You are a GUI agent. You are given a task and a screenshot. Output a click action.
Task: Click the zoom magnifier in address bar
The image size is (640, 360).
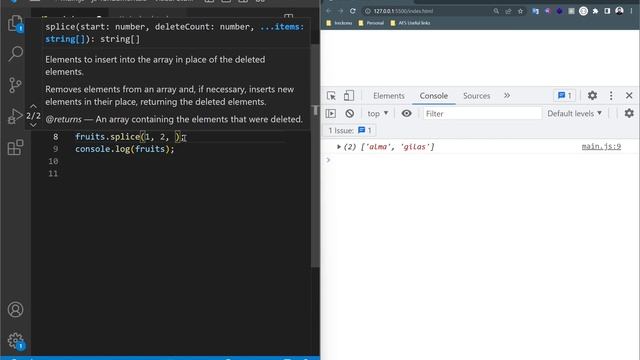coord(496,11)
